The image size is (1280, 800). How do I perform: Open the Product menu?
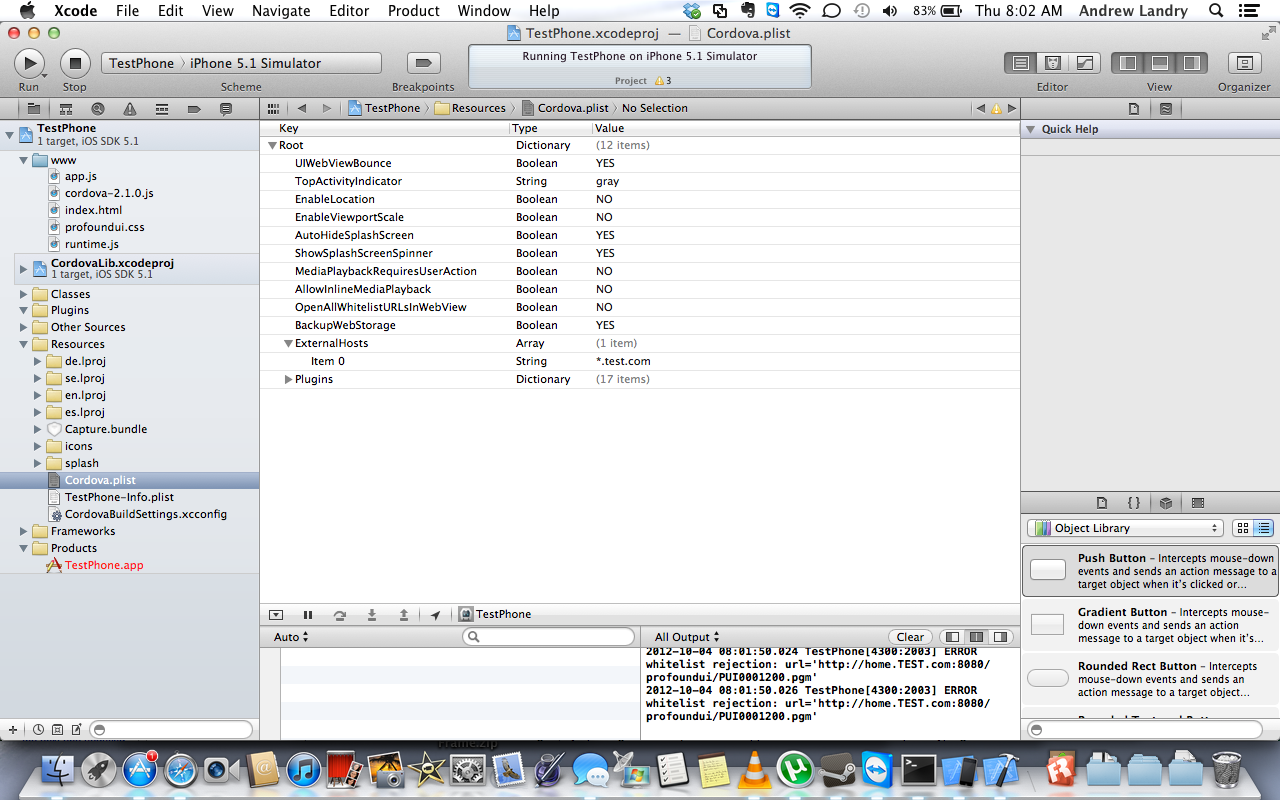pos(413,11)
